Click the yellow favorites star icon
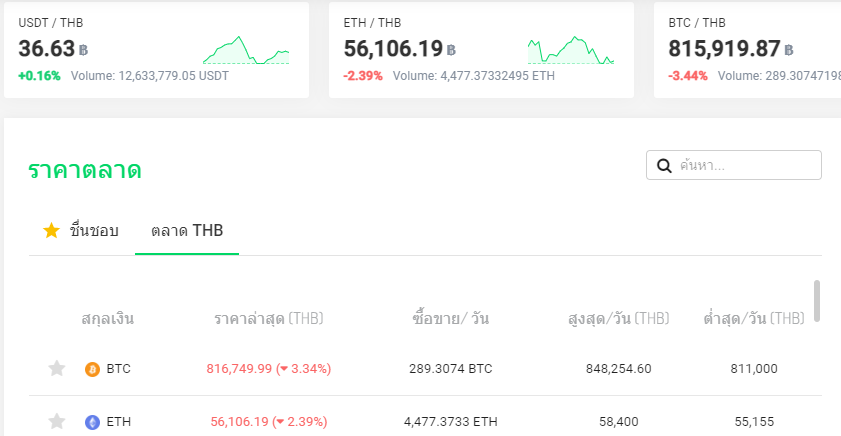 (52, 231)
